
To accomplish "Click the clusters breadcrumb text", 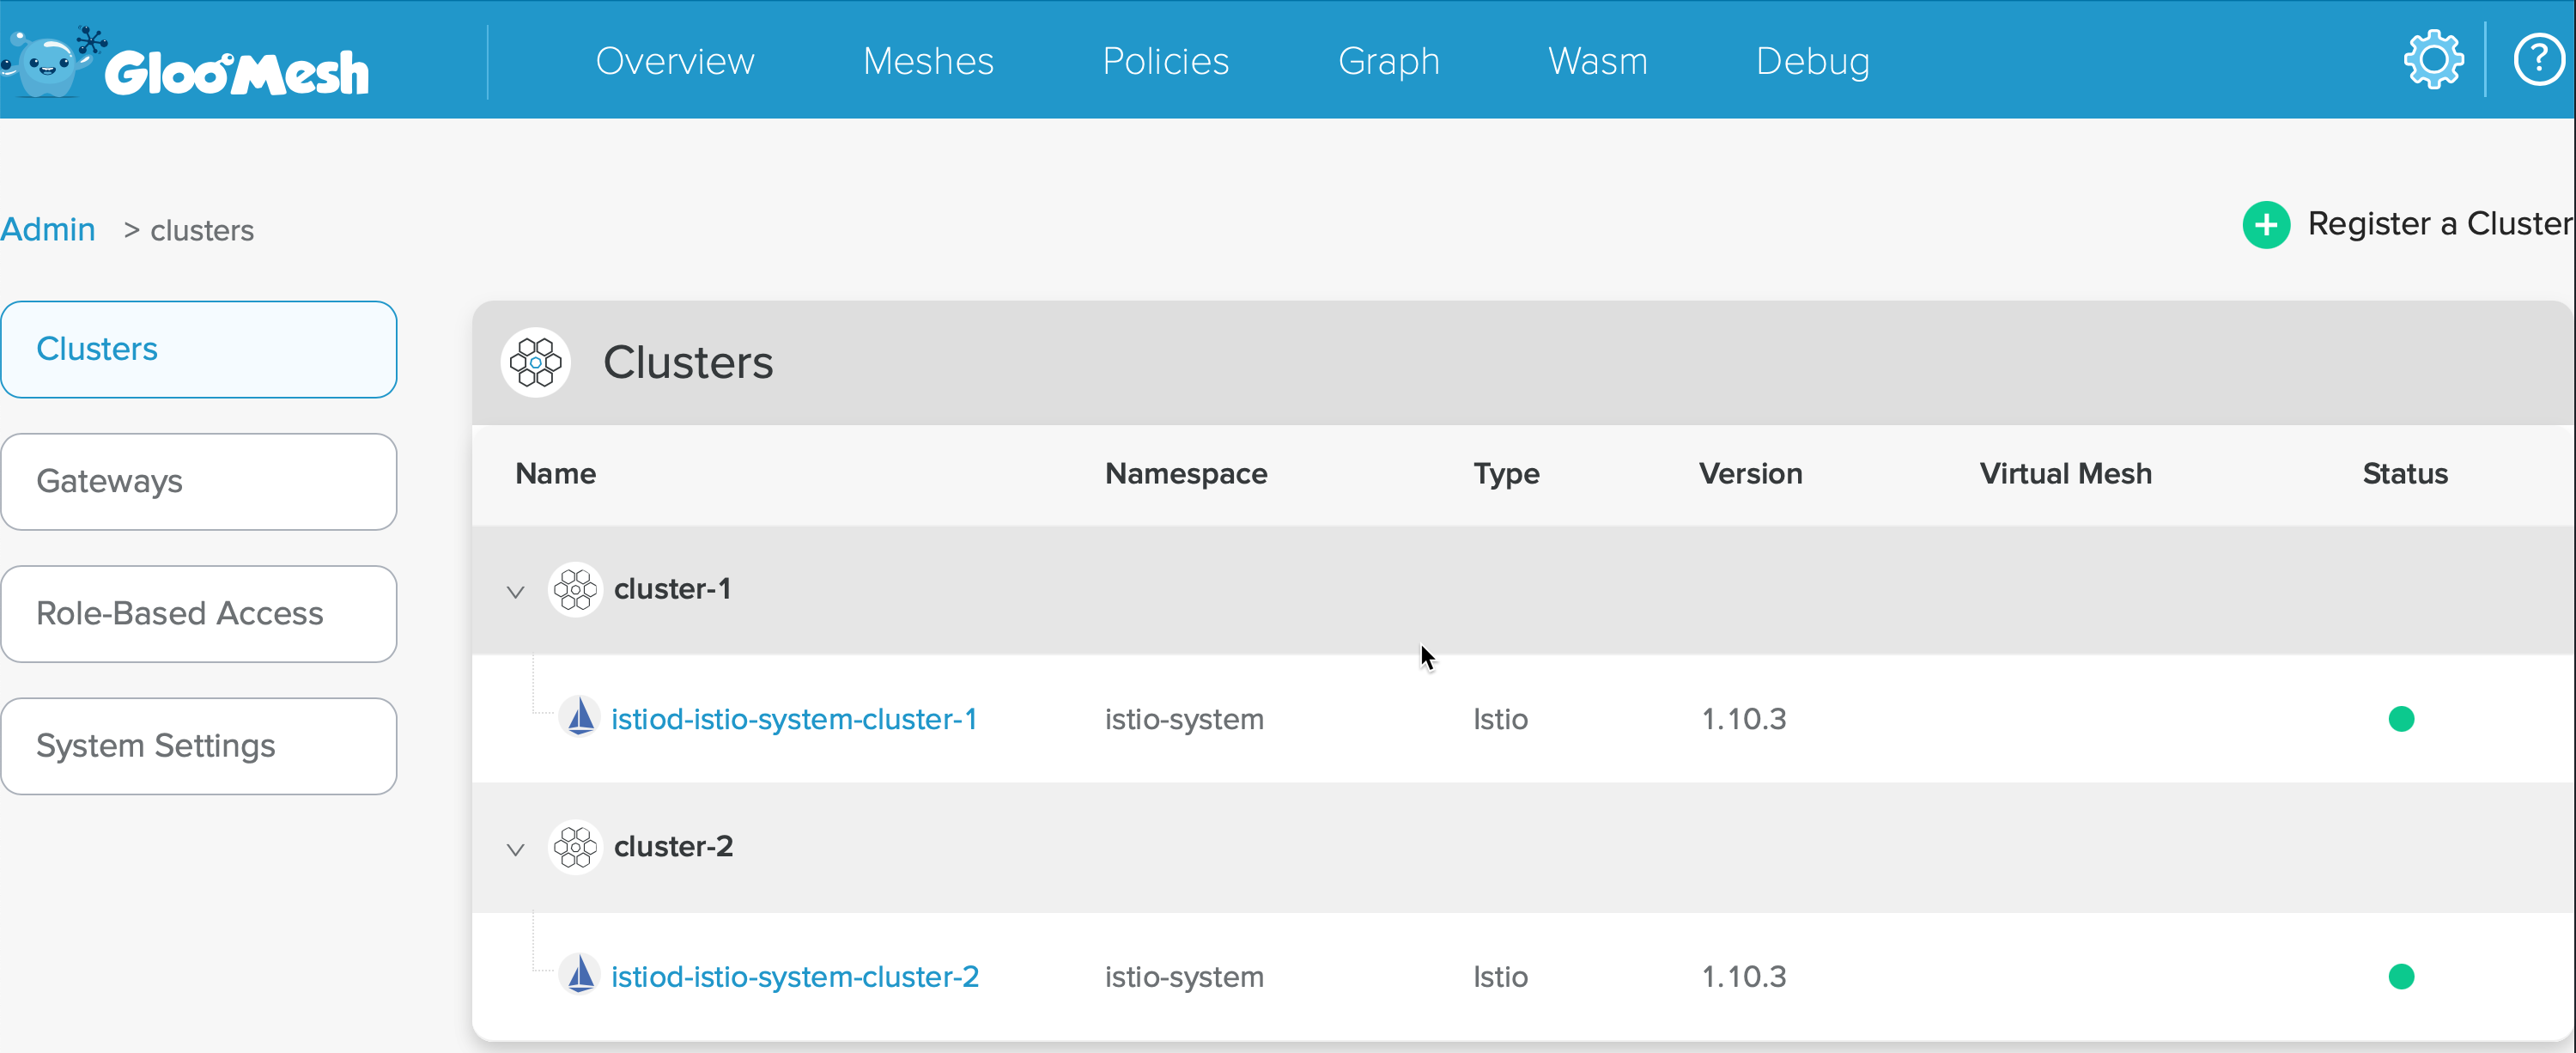I will coord(202,231).
